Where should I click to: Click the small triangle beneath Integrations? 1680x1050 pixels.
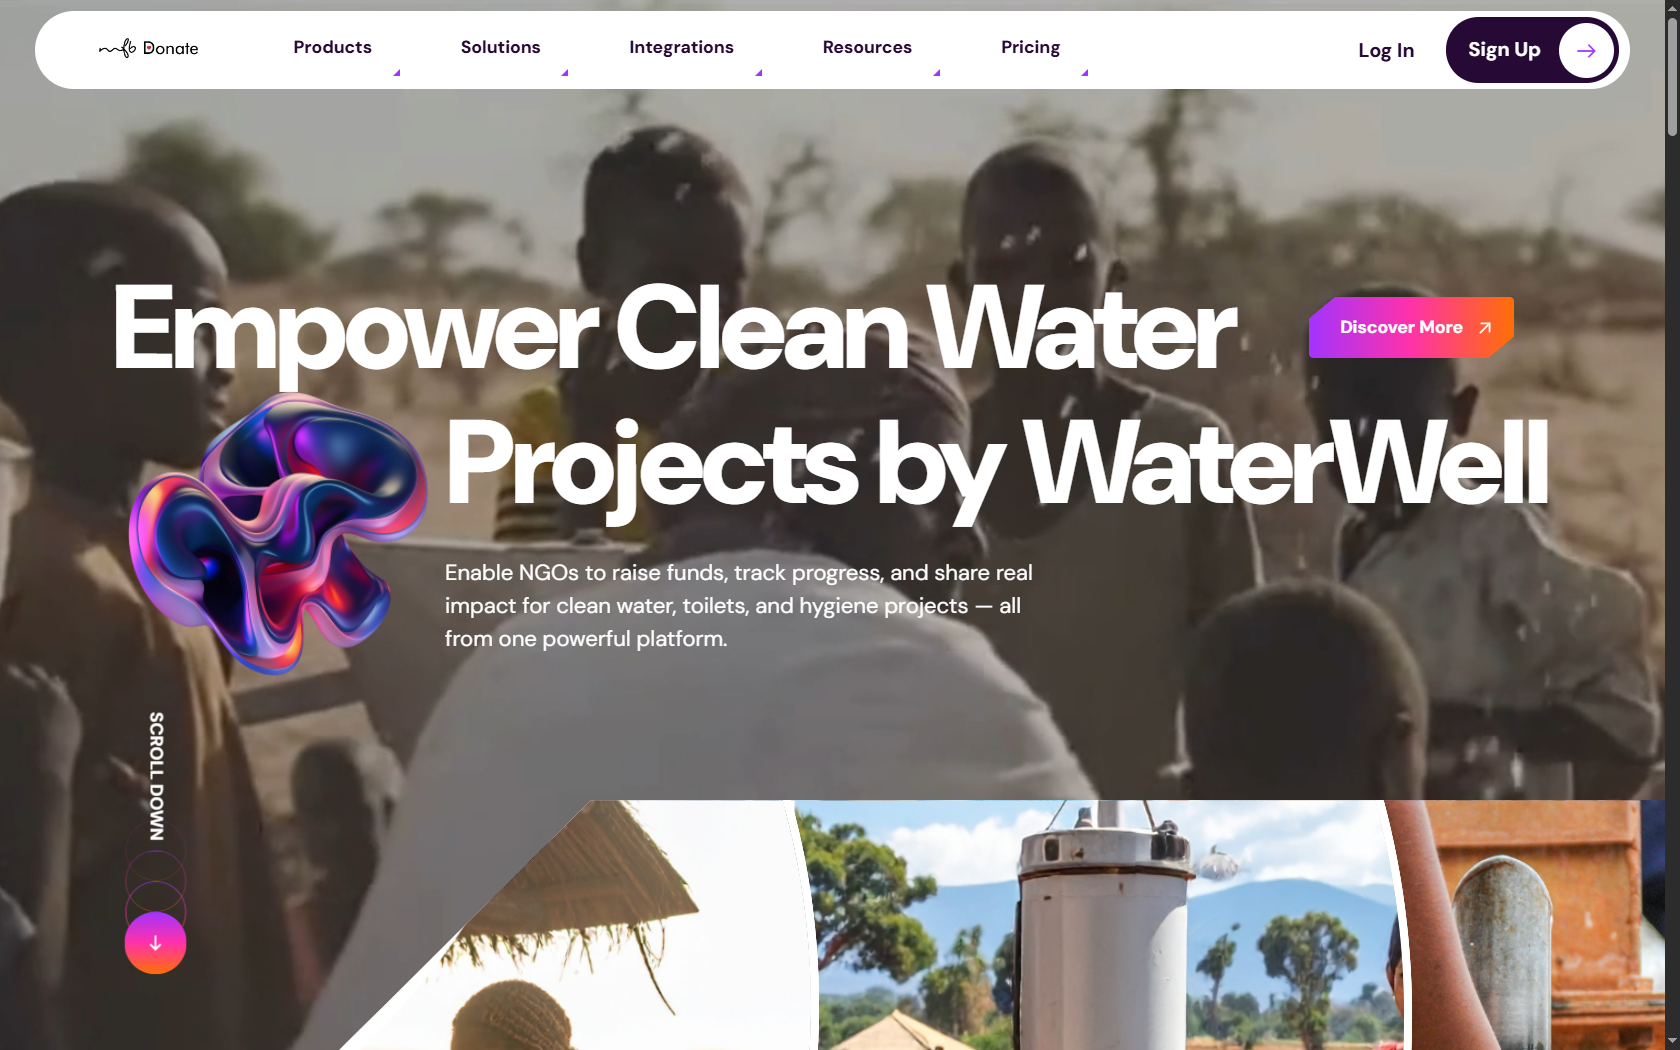(759, 73)
